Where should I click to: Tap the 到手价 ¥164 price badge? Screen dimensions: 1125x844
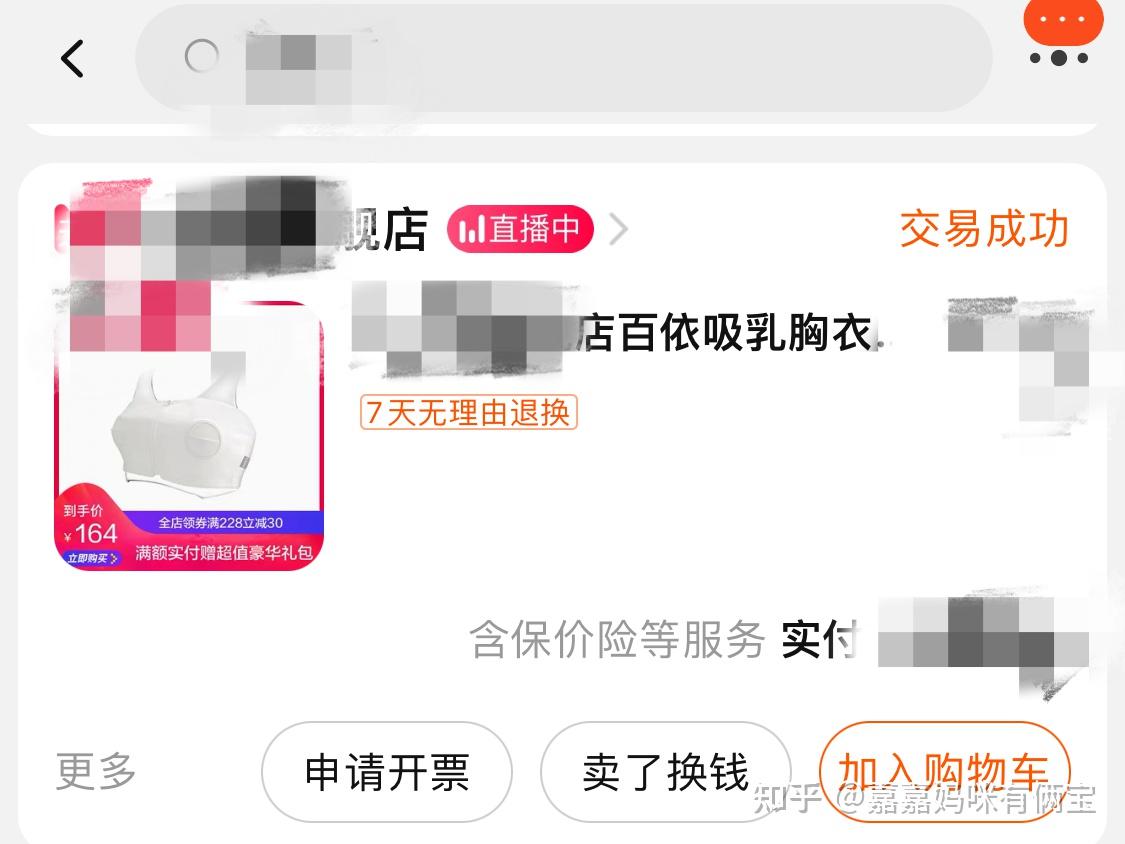[90, 525]
